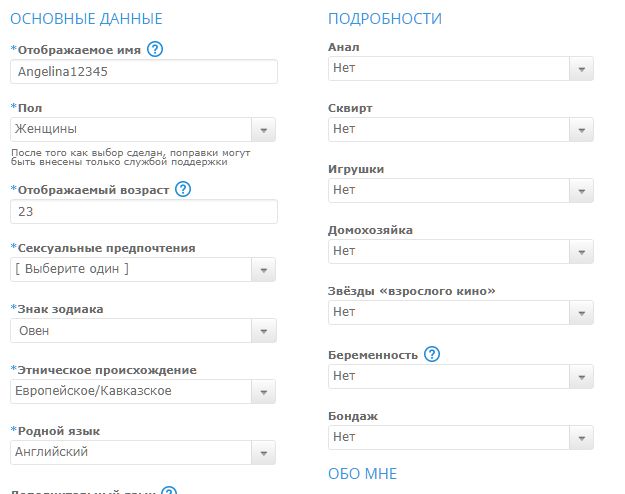Click the ОСНОВНЫЕ ДАННЫЕ section heading

85,19
